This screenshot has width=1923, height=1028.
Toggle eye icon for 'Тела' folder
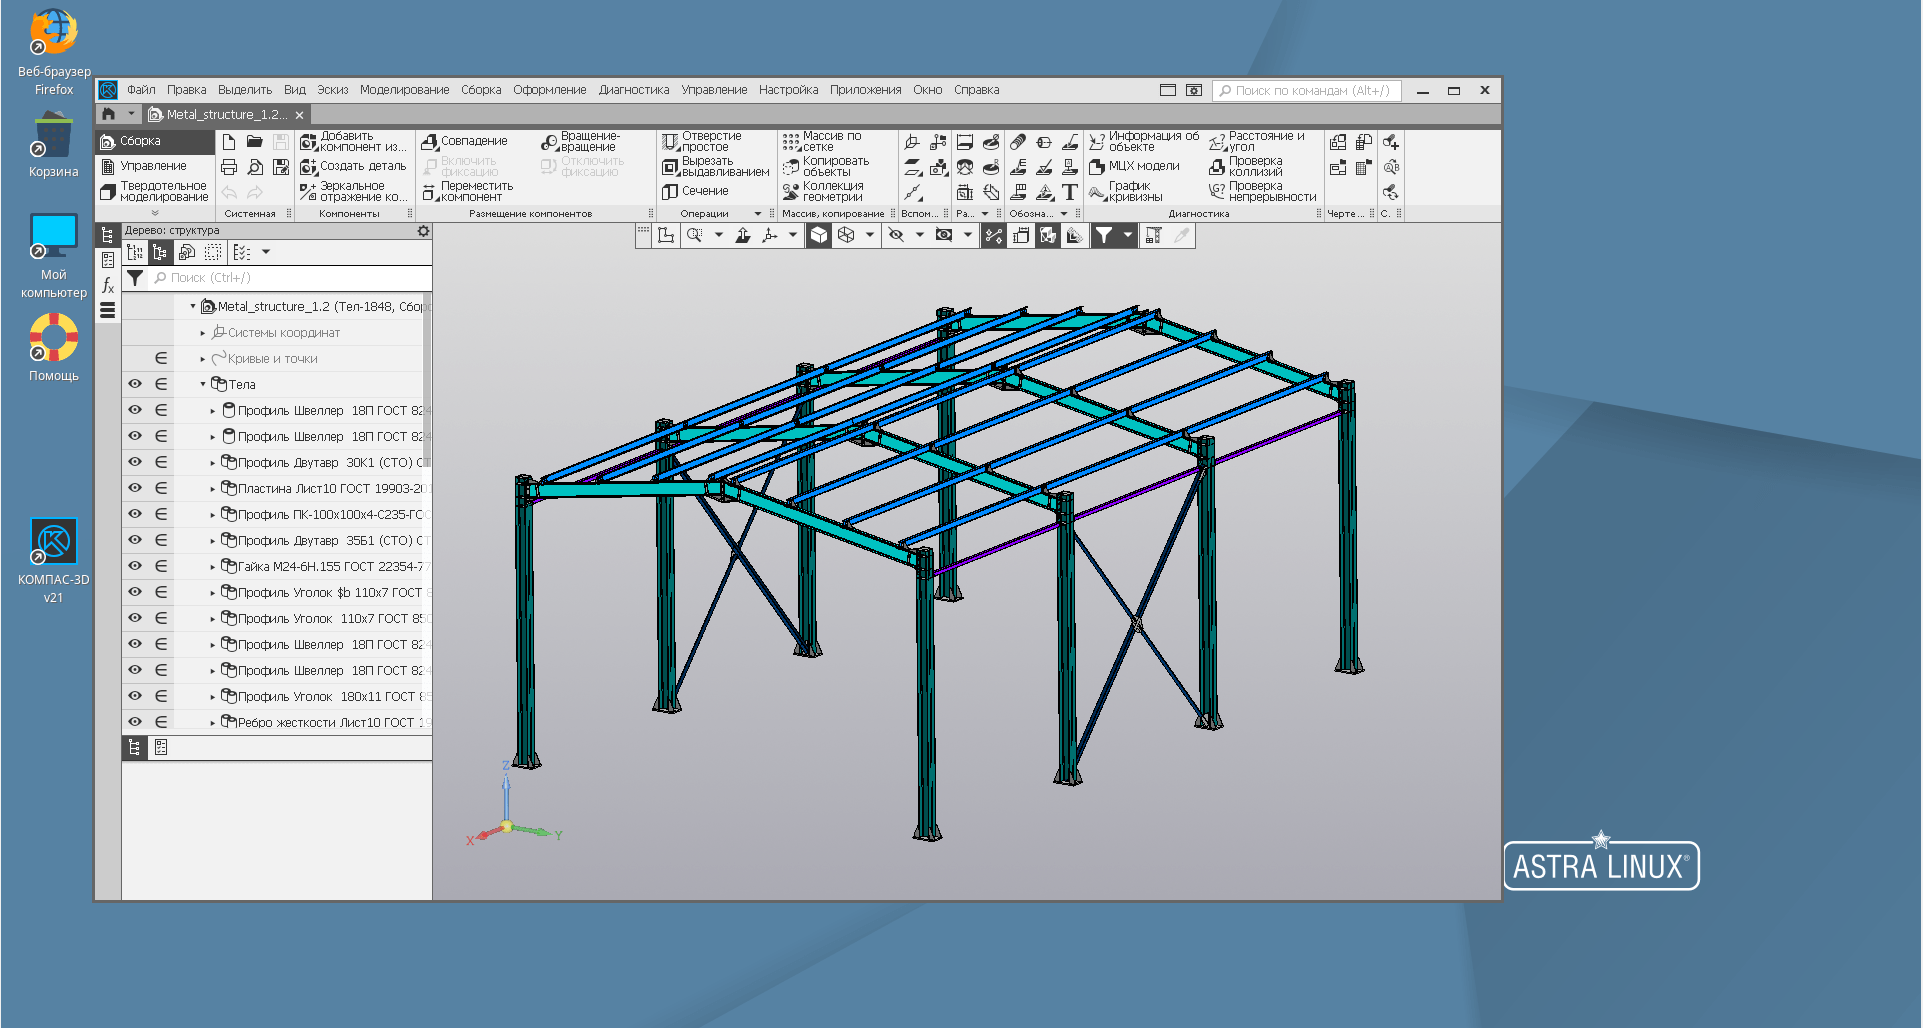pyautogui.click(x=135, y=384)
